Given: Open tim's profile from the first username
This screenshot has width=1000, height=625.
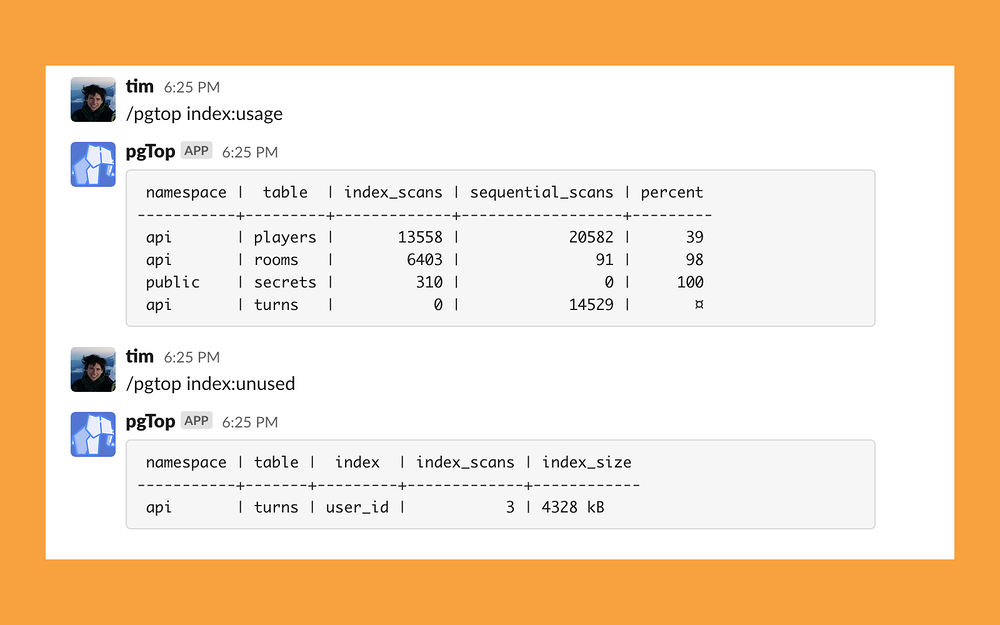Looking at the screenshot, I should pos(140,86).
